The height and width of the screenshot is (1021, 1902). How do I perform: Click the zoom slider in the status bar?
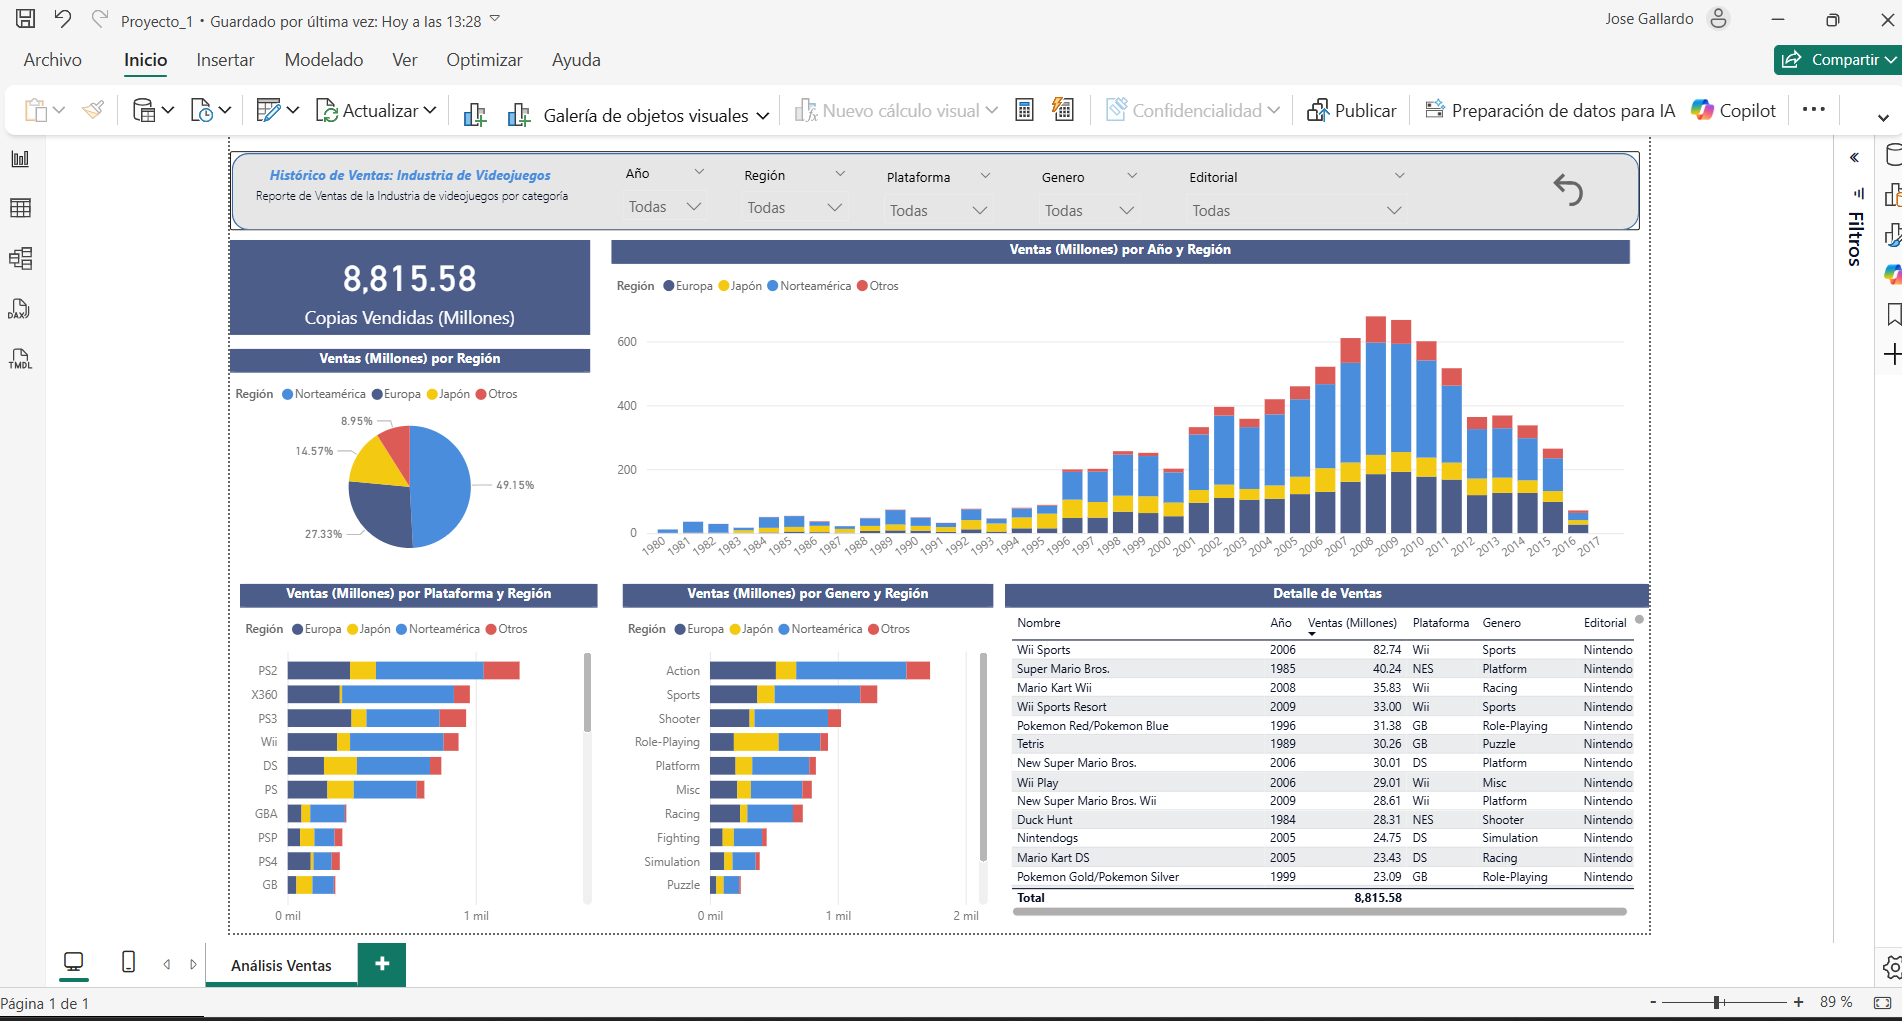coord(1717,1002)
